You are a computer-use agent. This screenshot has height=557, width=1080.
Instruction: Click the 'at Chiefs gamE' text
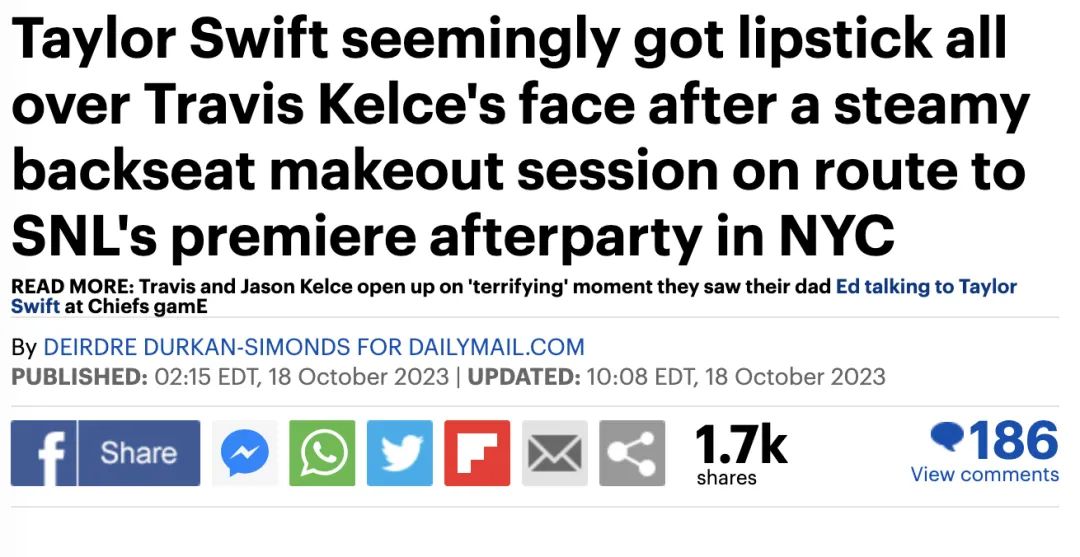136,306
